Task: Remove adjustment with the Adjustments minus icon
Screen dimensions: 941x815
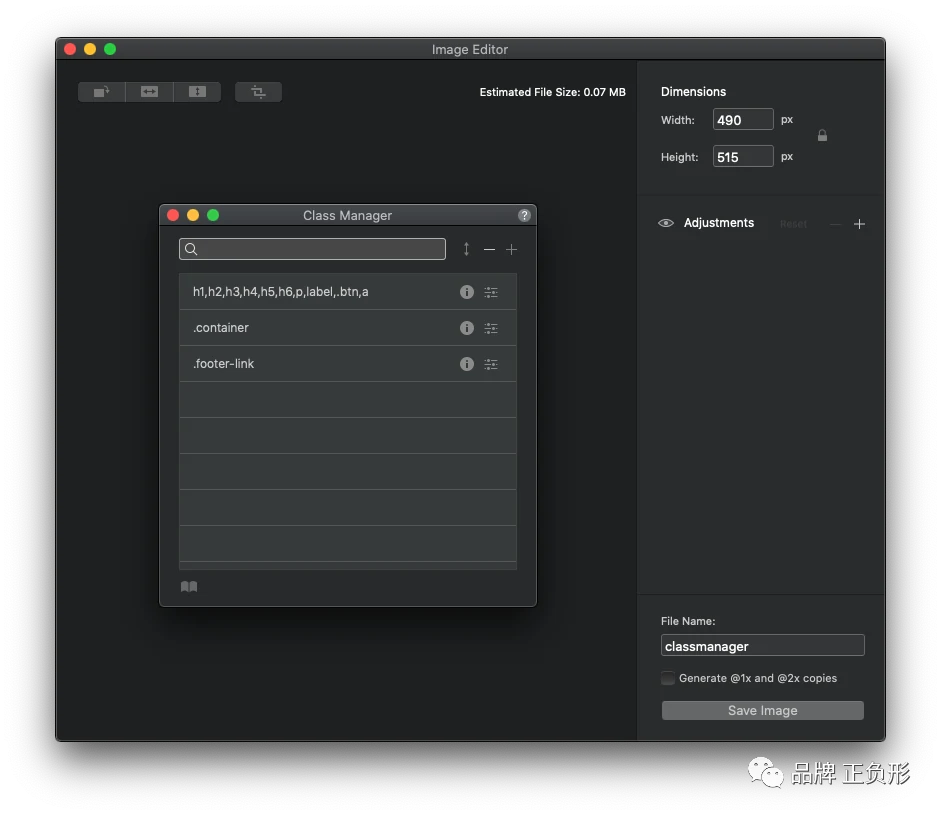Action: click(835, 224)
